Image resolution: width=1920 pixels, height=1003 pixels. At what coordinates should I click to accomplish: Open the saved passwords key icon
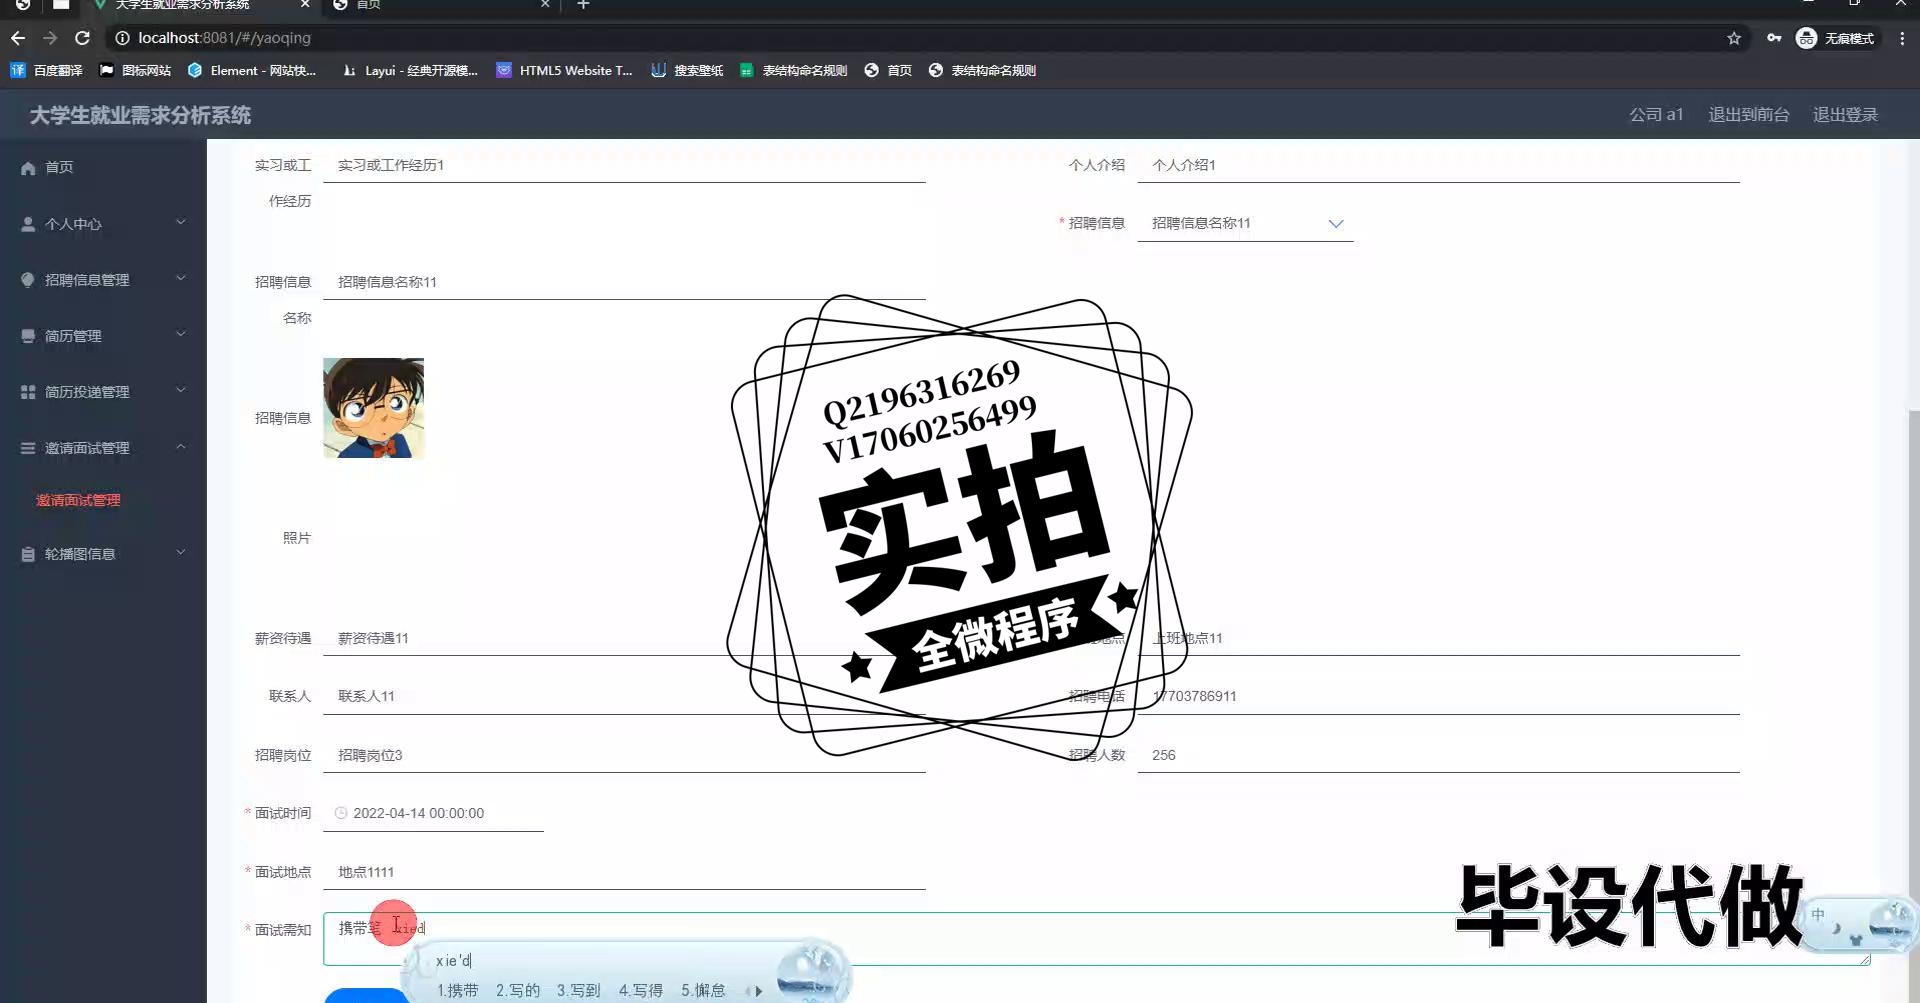[1774, 38]
